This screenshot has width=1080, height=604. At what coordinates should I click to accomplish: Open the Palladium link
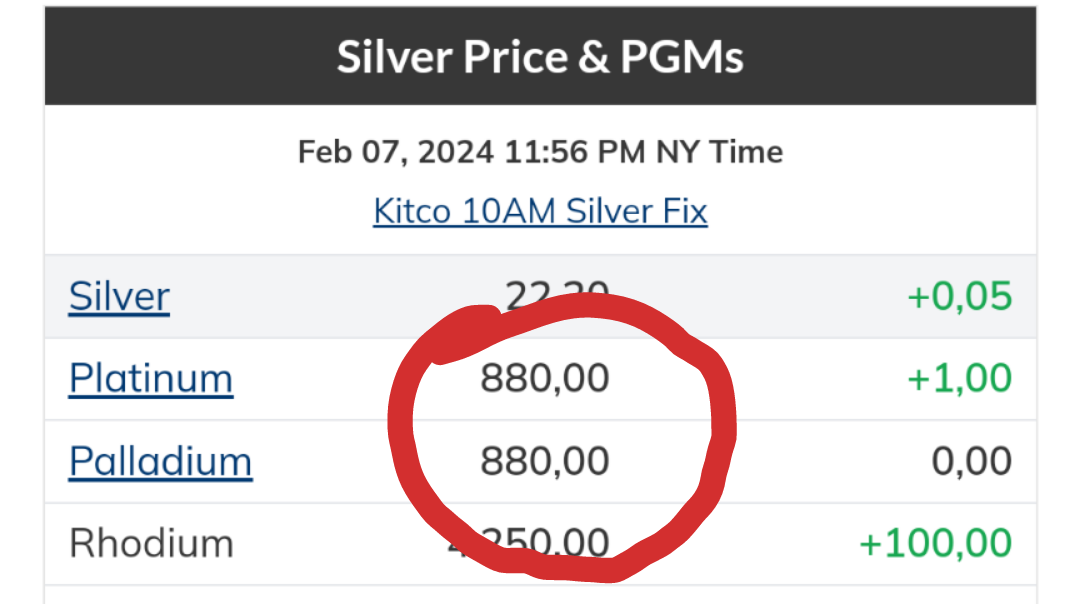click(x=160, y=462)
